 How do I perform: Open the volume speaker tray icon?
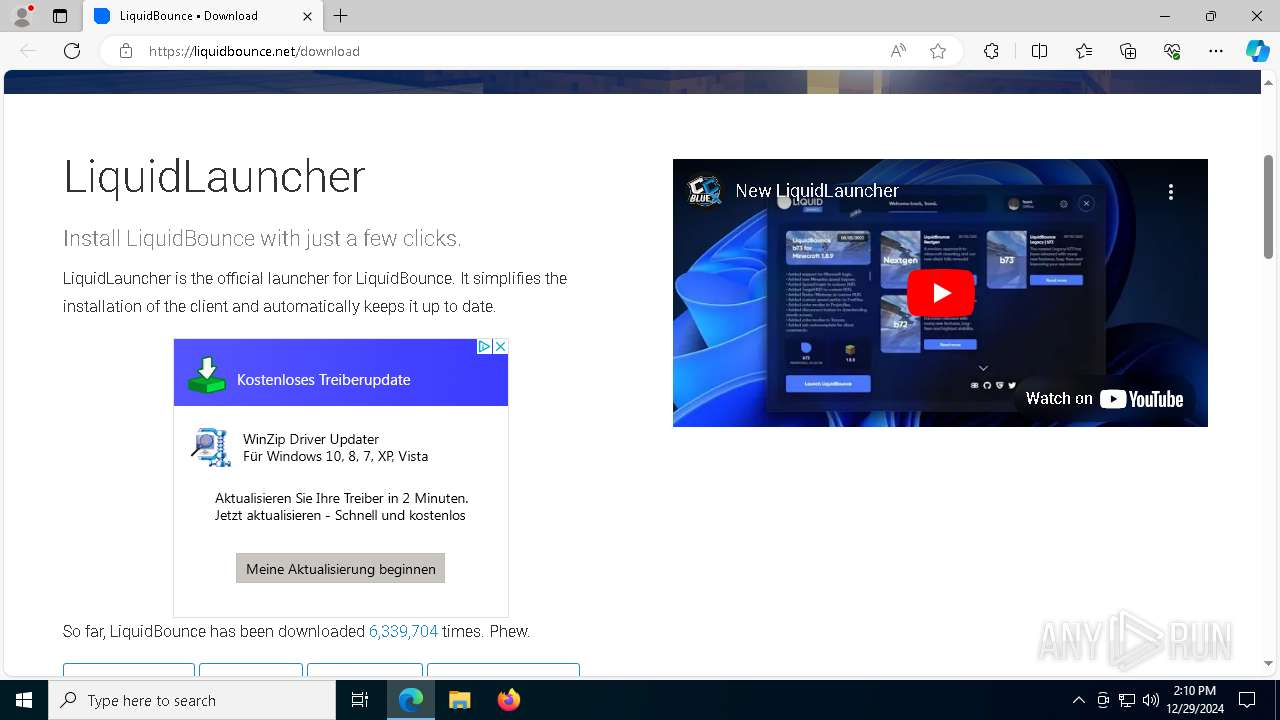pos(1150,700)
